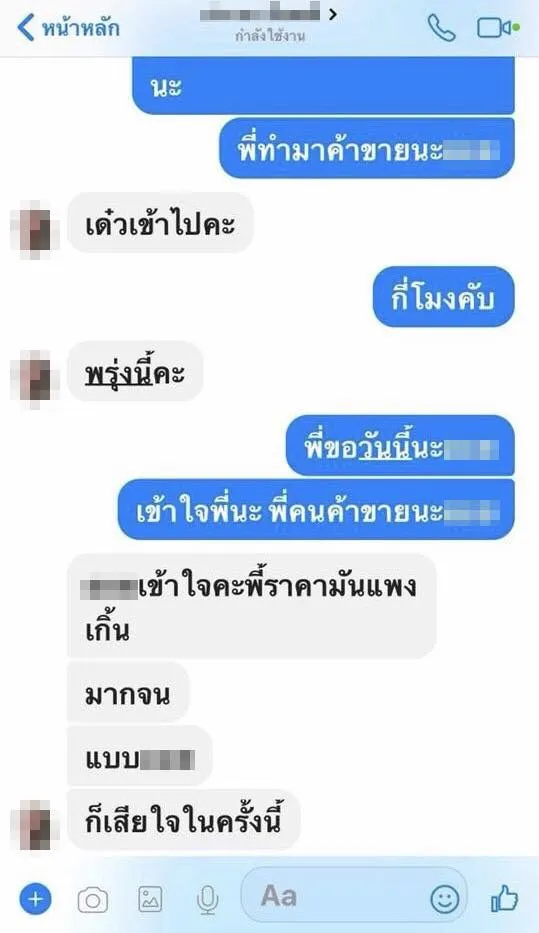Select the มากจน message bubble
This screenshot has height=933, width=539.
coord(128,692)
